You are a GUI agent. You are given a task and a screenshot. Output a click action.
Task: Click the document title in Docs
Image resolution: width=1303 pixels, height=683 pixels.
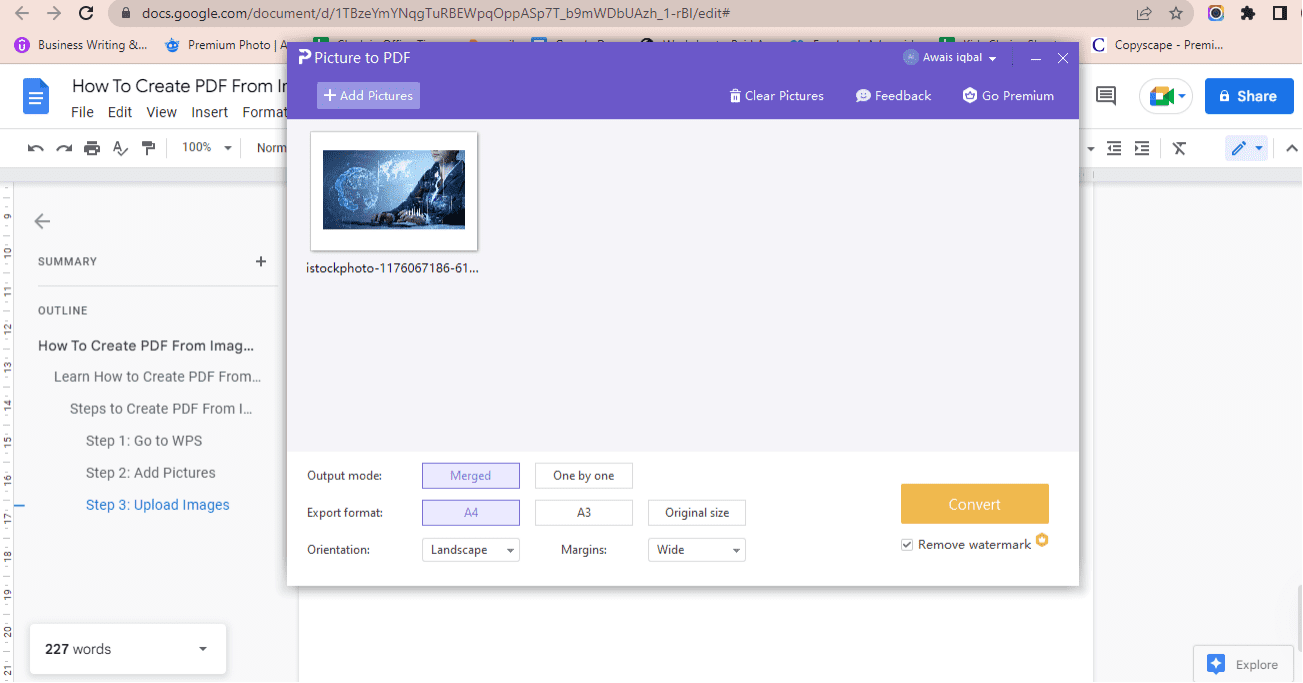[179, 86]
